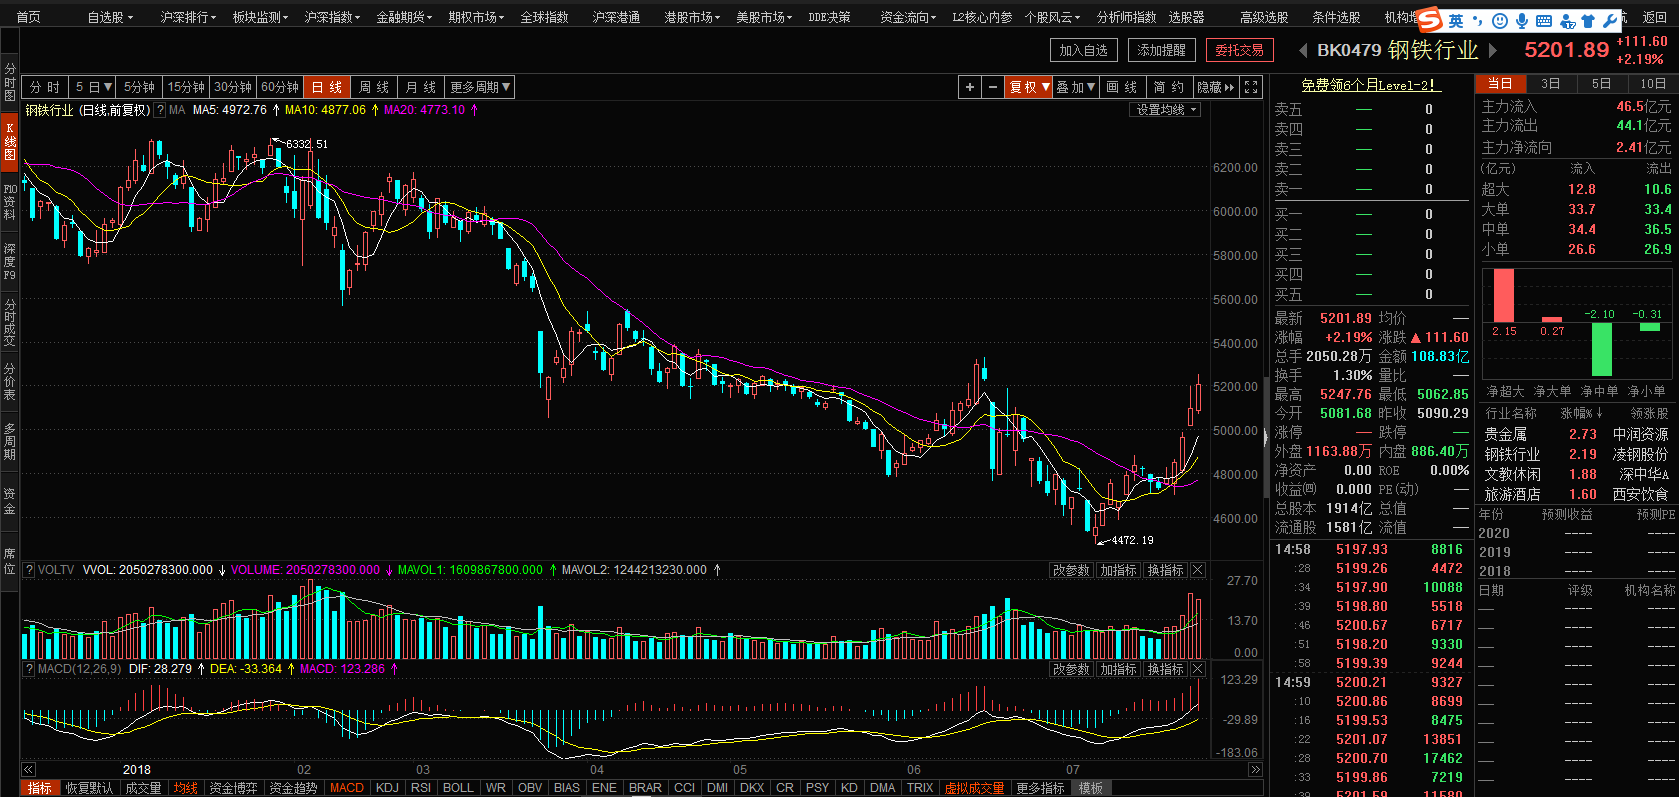
Task: Toggle 简约 simplified view
Action: click(1169, 87)
